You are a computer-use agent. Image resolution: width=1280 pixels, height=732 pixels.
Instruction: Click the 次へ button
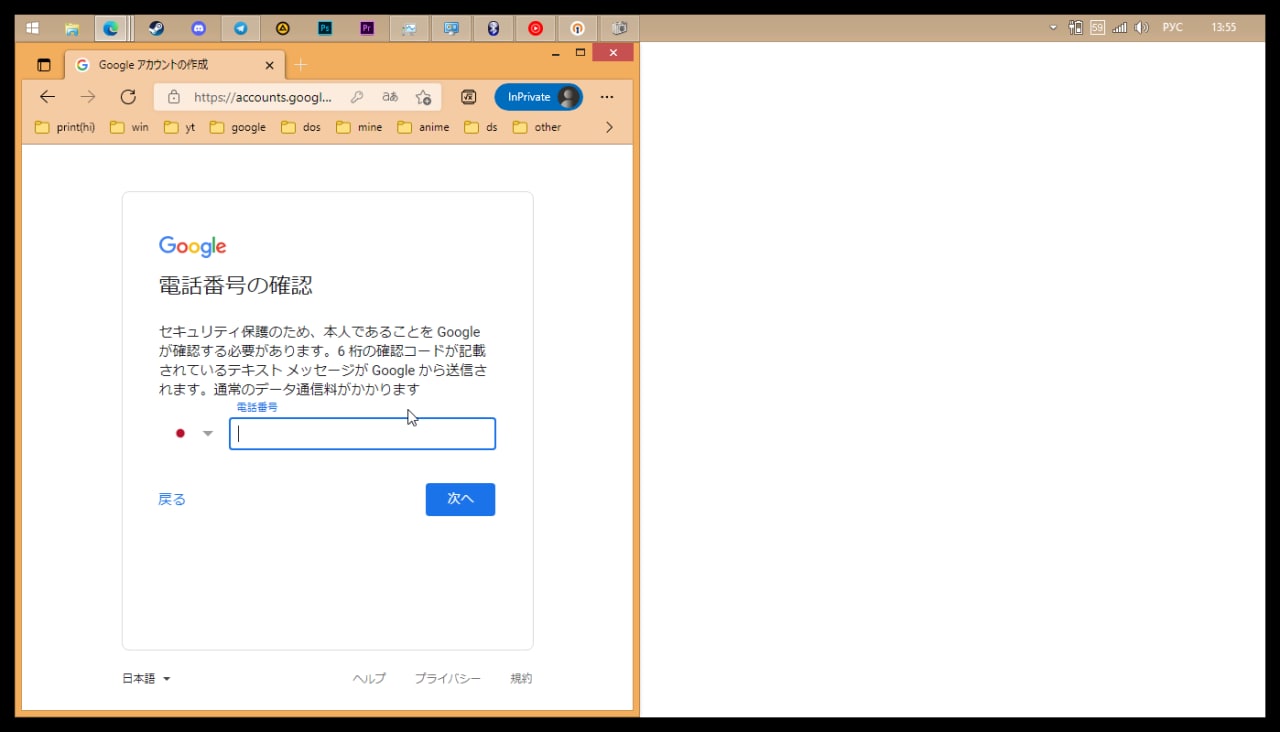coord(460,499)
